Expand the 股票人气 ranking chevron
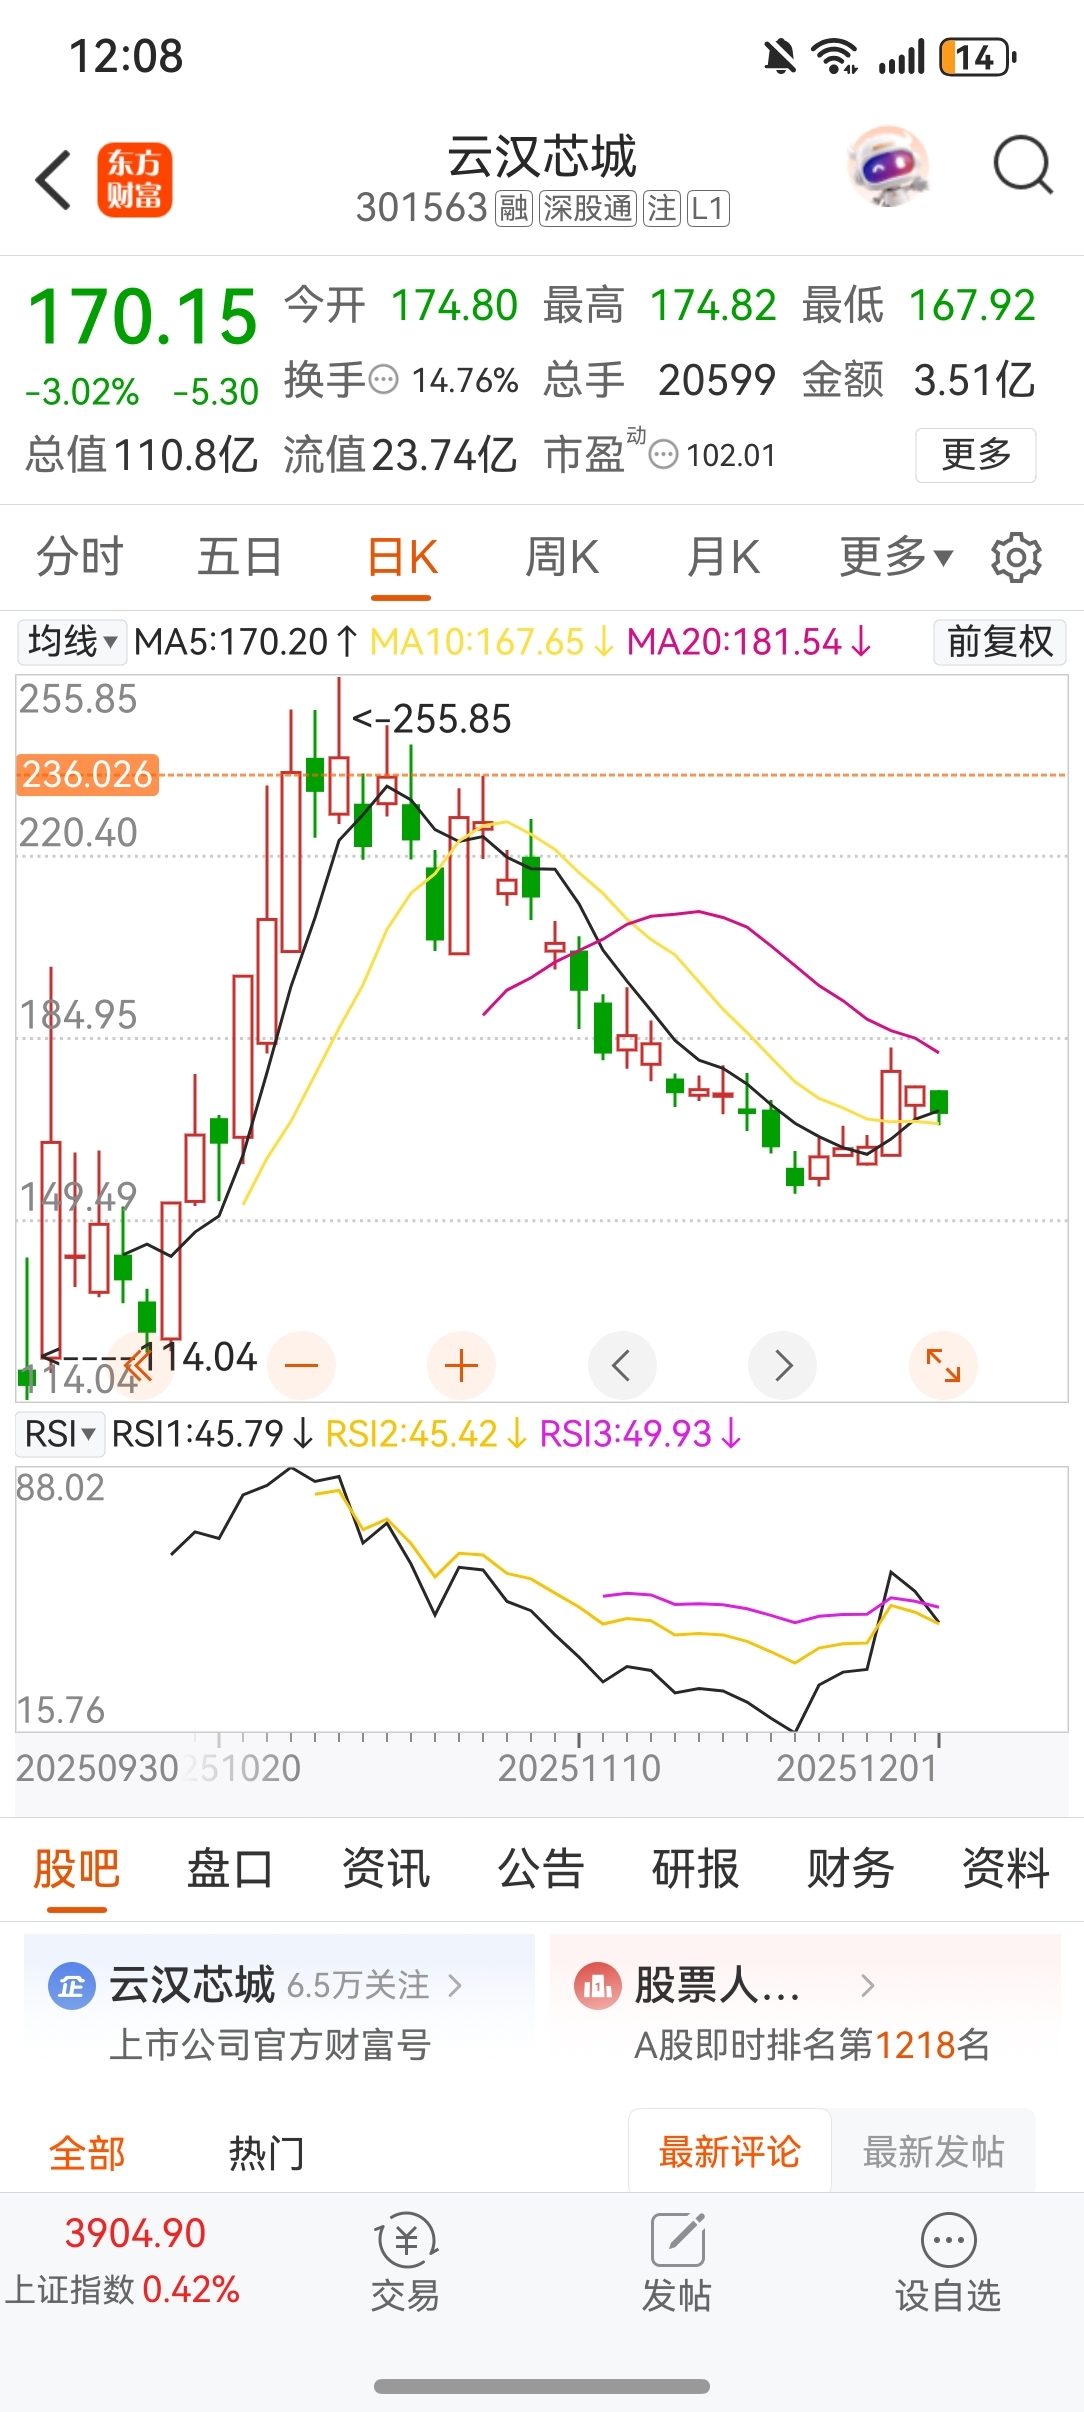 (868, 1986)
